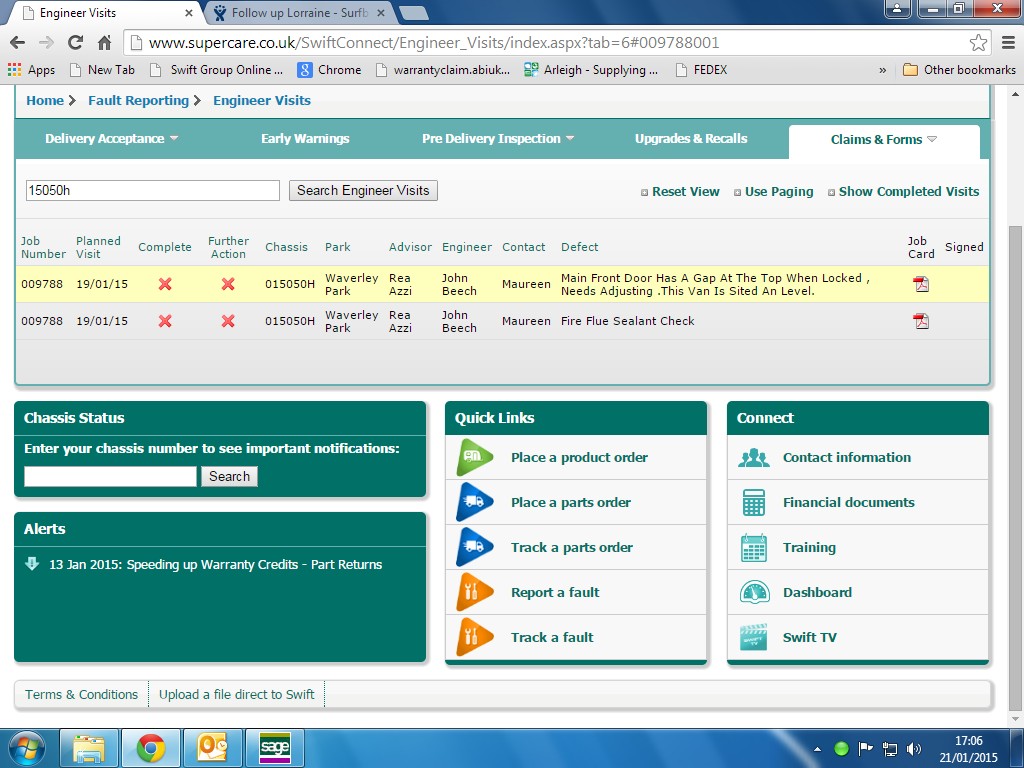The height and width of the screenshot is (768, 1024).
Task: Sort by the Planned Visit column header
Action: tap(98, 248)
